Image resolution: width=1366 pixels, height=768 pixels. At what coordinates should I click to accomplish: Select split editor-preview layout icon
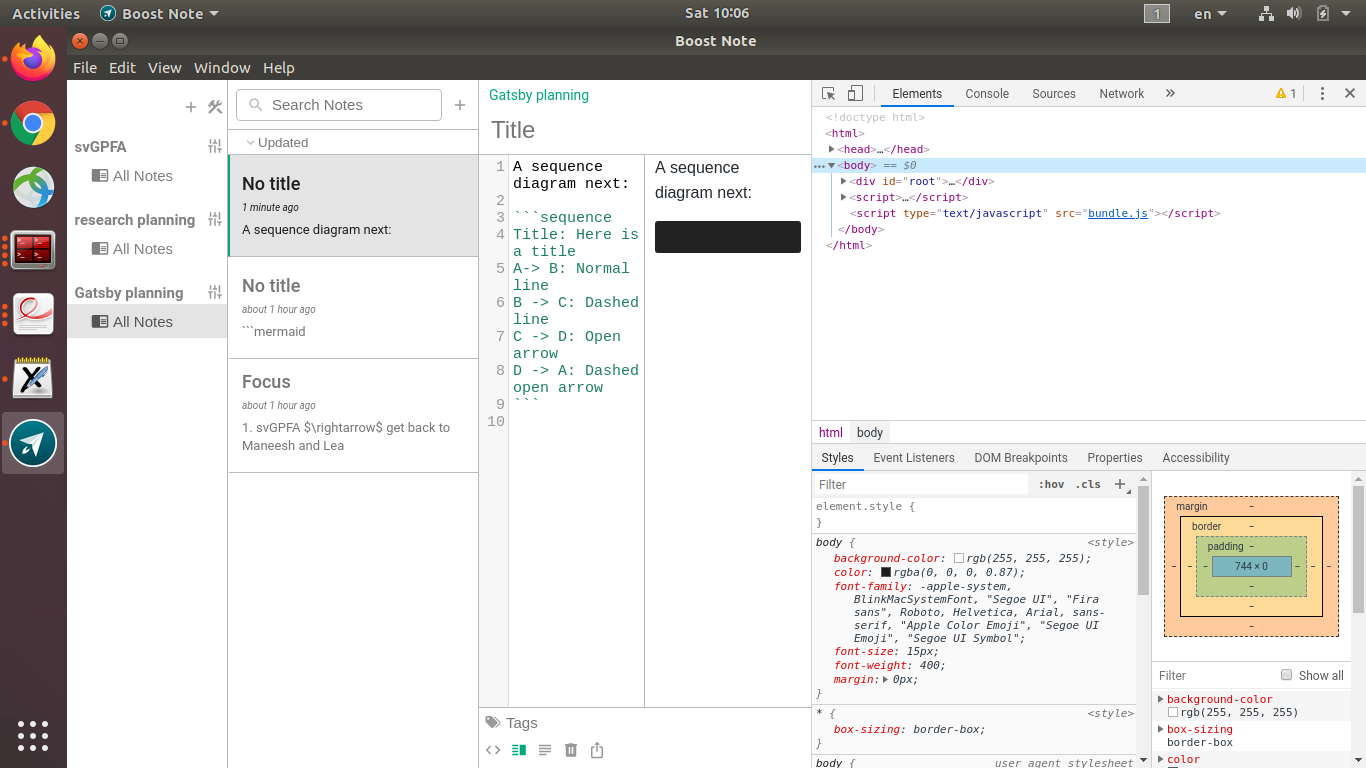pyautogui.click(x=519, y=750)
